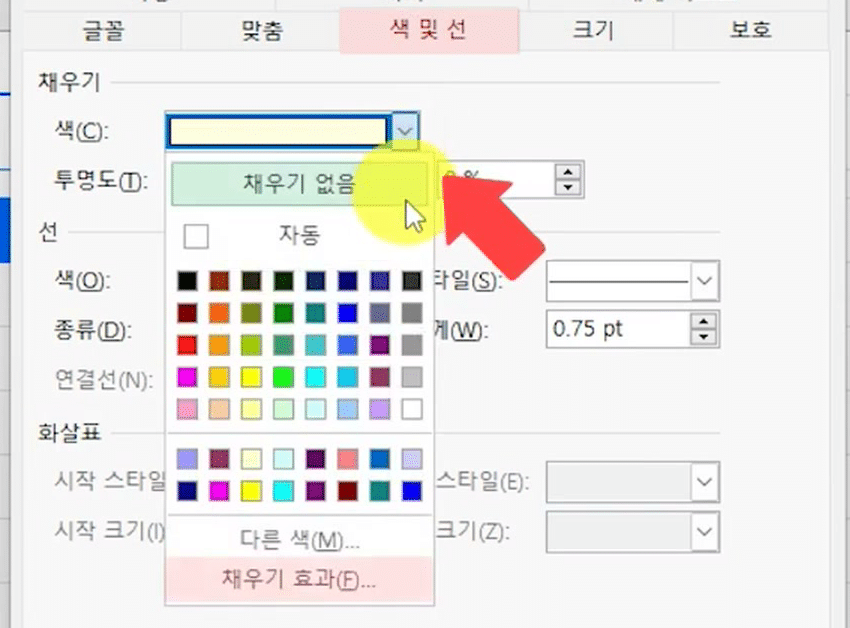Open the arrow end style (E) dropdown
Viewport: 850px width, 628px height.
point(704,482)
